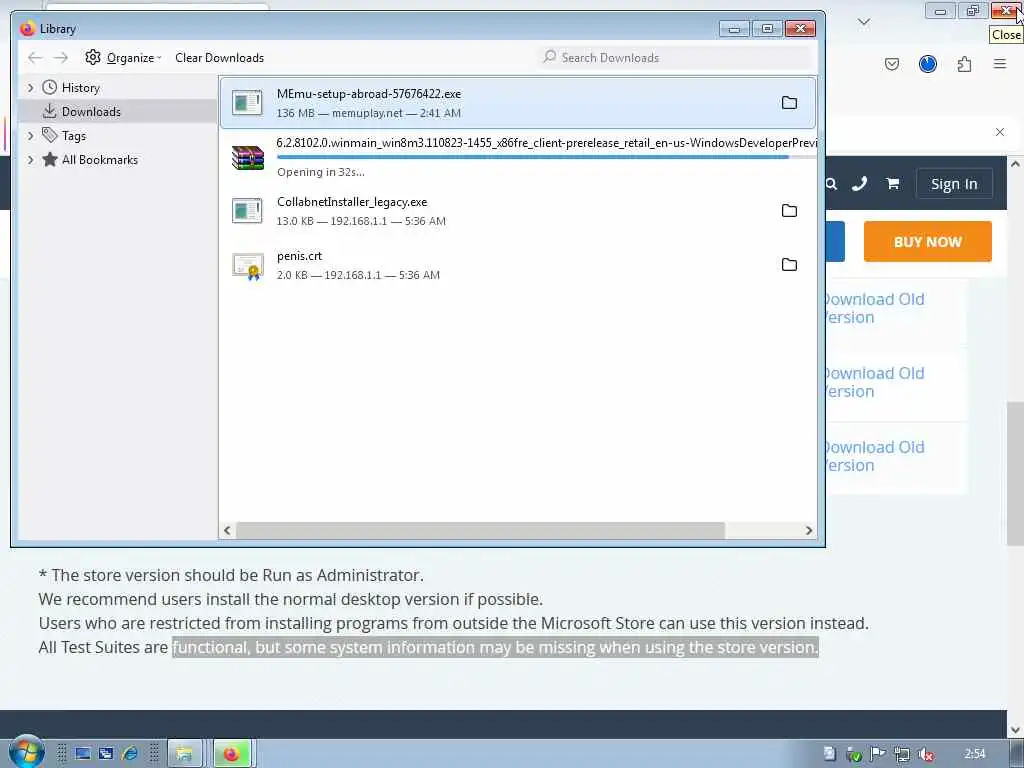Show the .crt file in folder
This screenshot has width=1024, height=768.
(x=789, y=264)
